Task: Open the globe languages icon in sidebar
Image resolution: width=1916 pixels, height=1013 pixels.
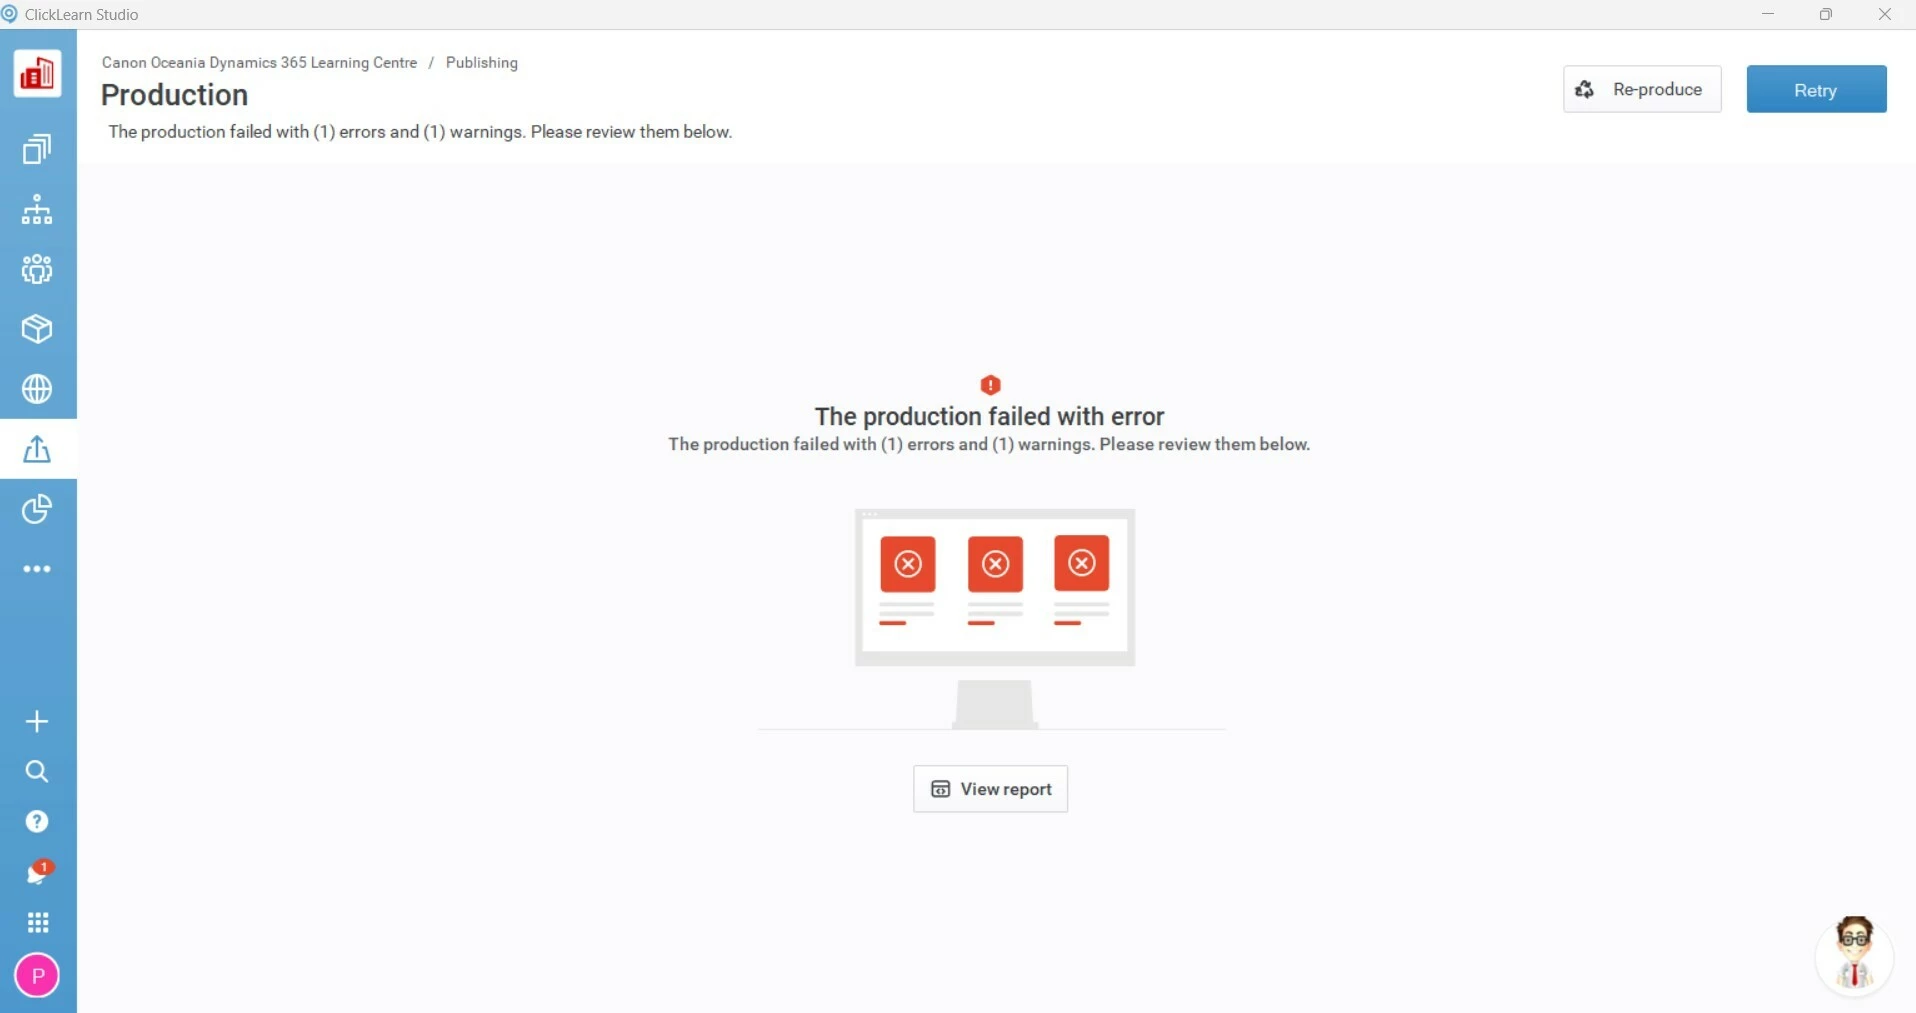Action: click(x=37, y=389)
